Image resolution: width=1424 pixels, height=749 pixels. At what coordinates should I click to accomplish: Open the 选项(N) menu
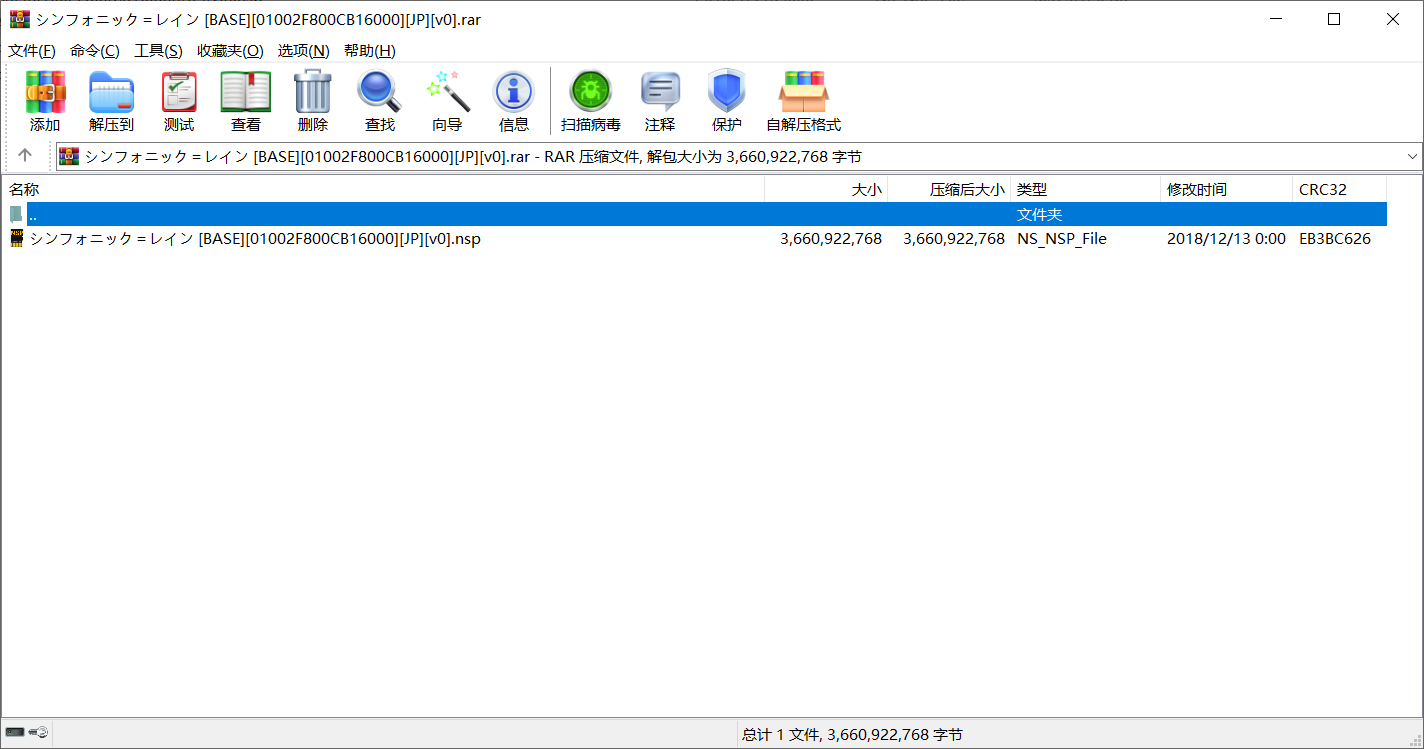[x=304, y=51]
